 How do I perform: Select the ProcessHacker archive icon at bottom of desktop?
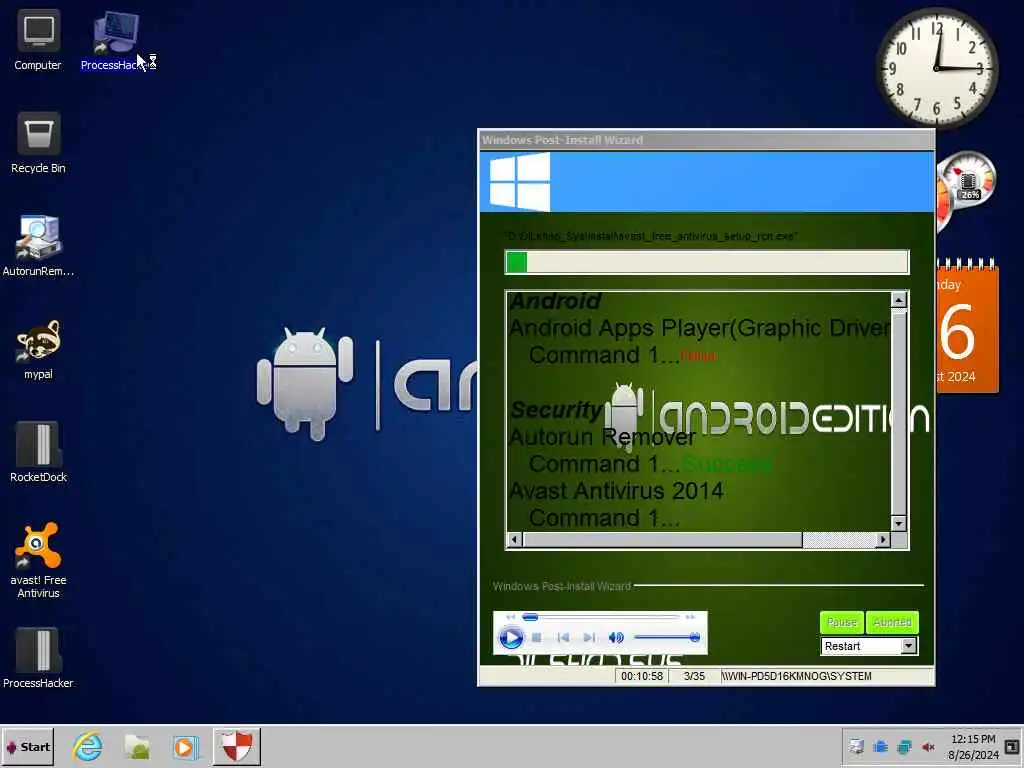click(38, 658)
